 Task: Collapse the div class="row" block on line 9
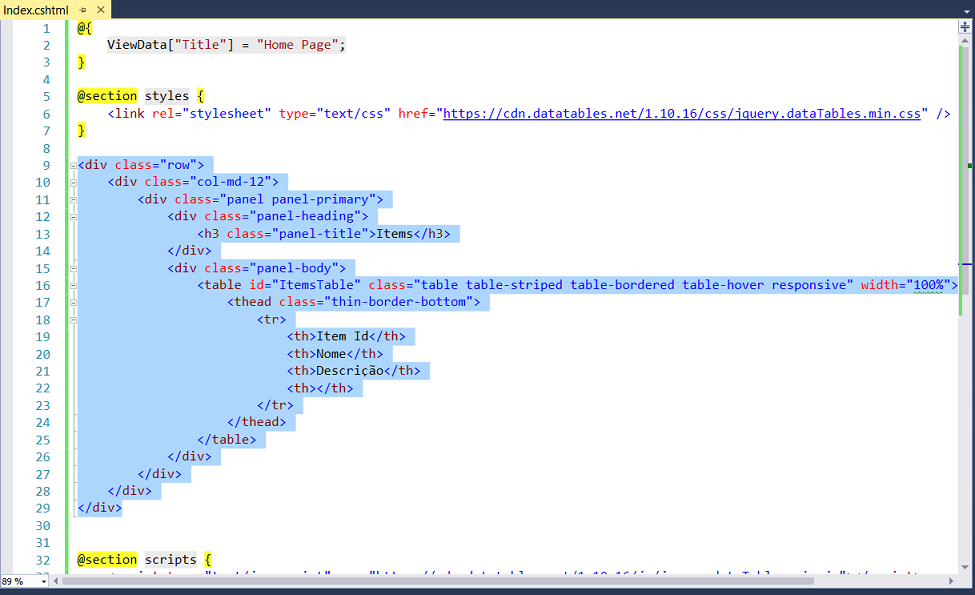point(73,166)
